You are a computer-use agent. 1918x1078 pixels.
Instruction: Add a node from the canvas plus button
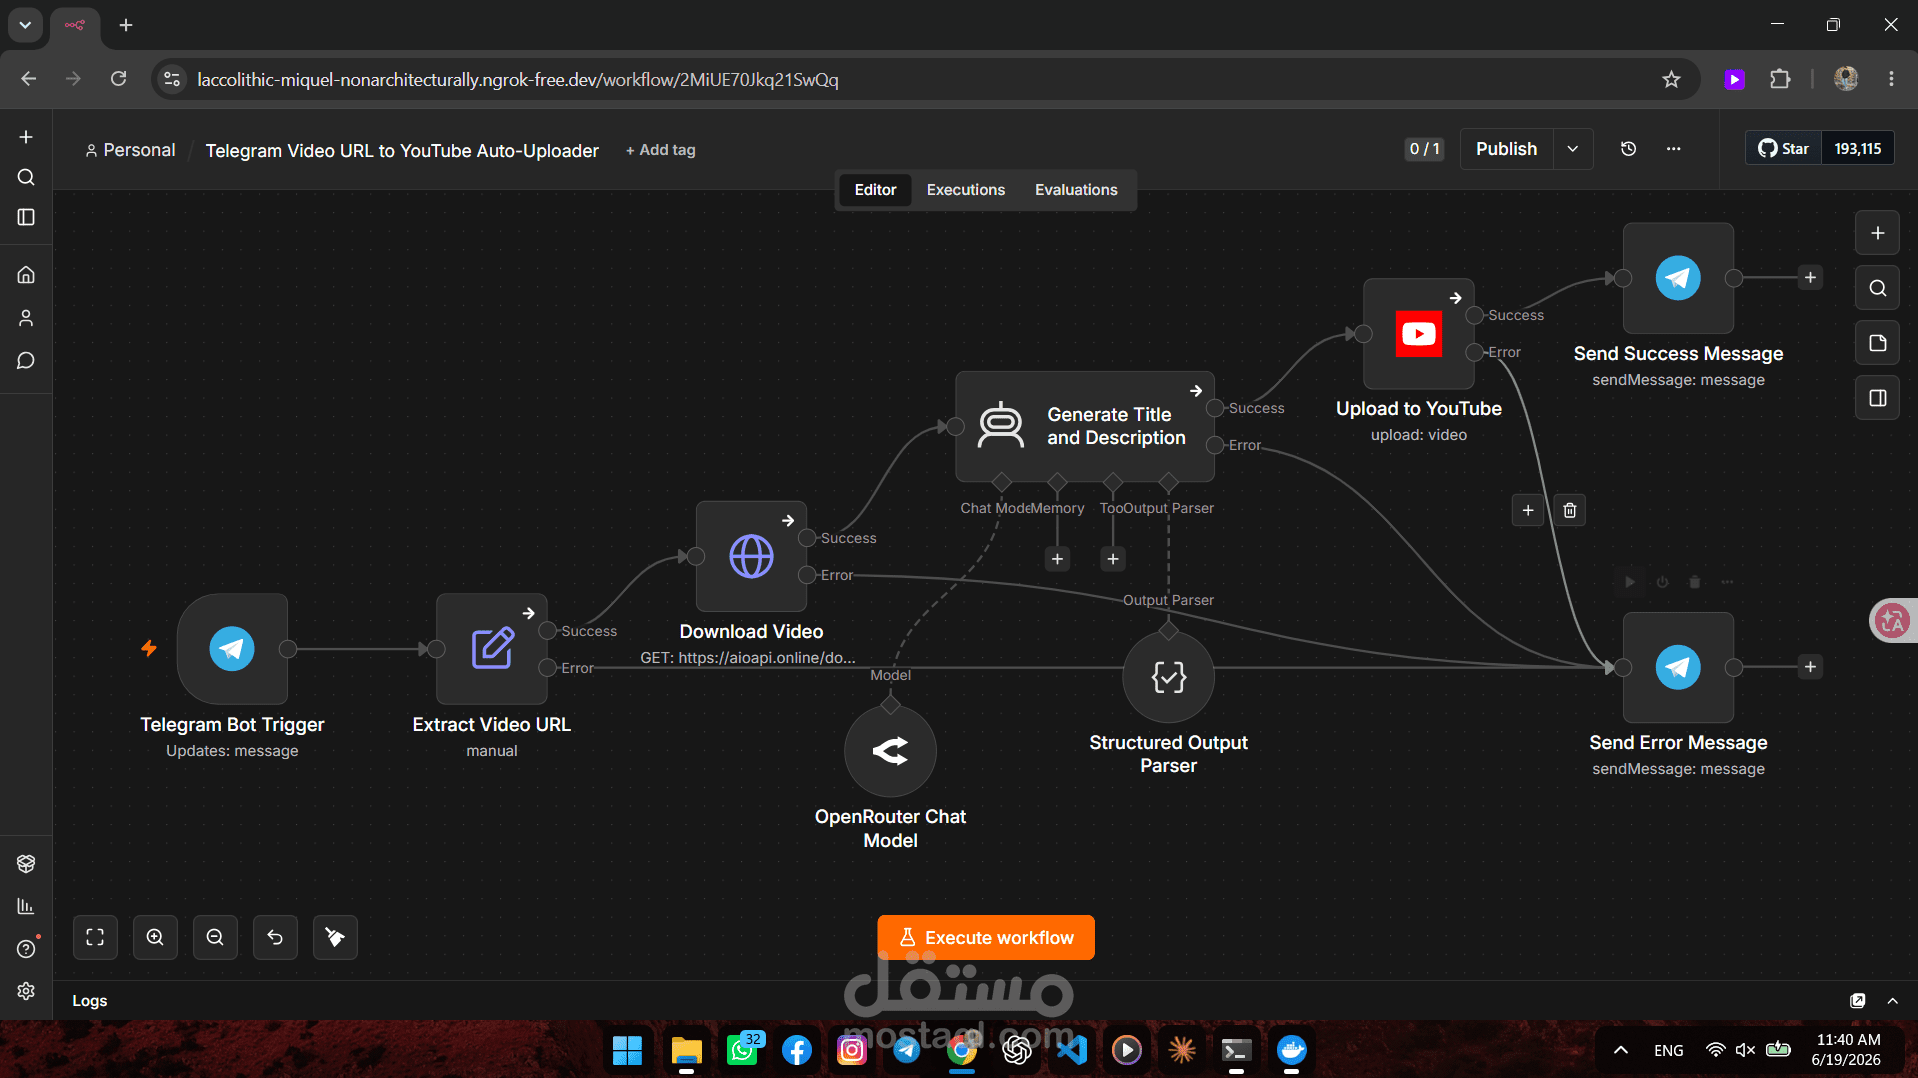(x=1878, y=233)
